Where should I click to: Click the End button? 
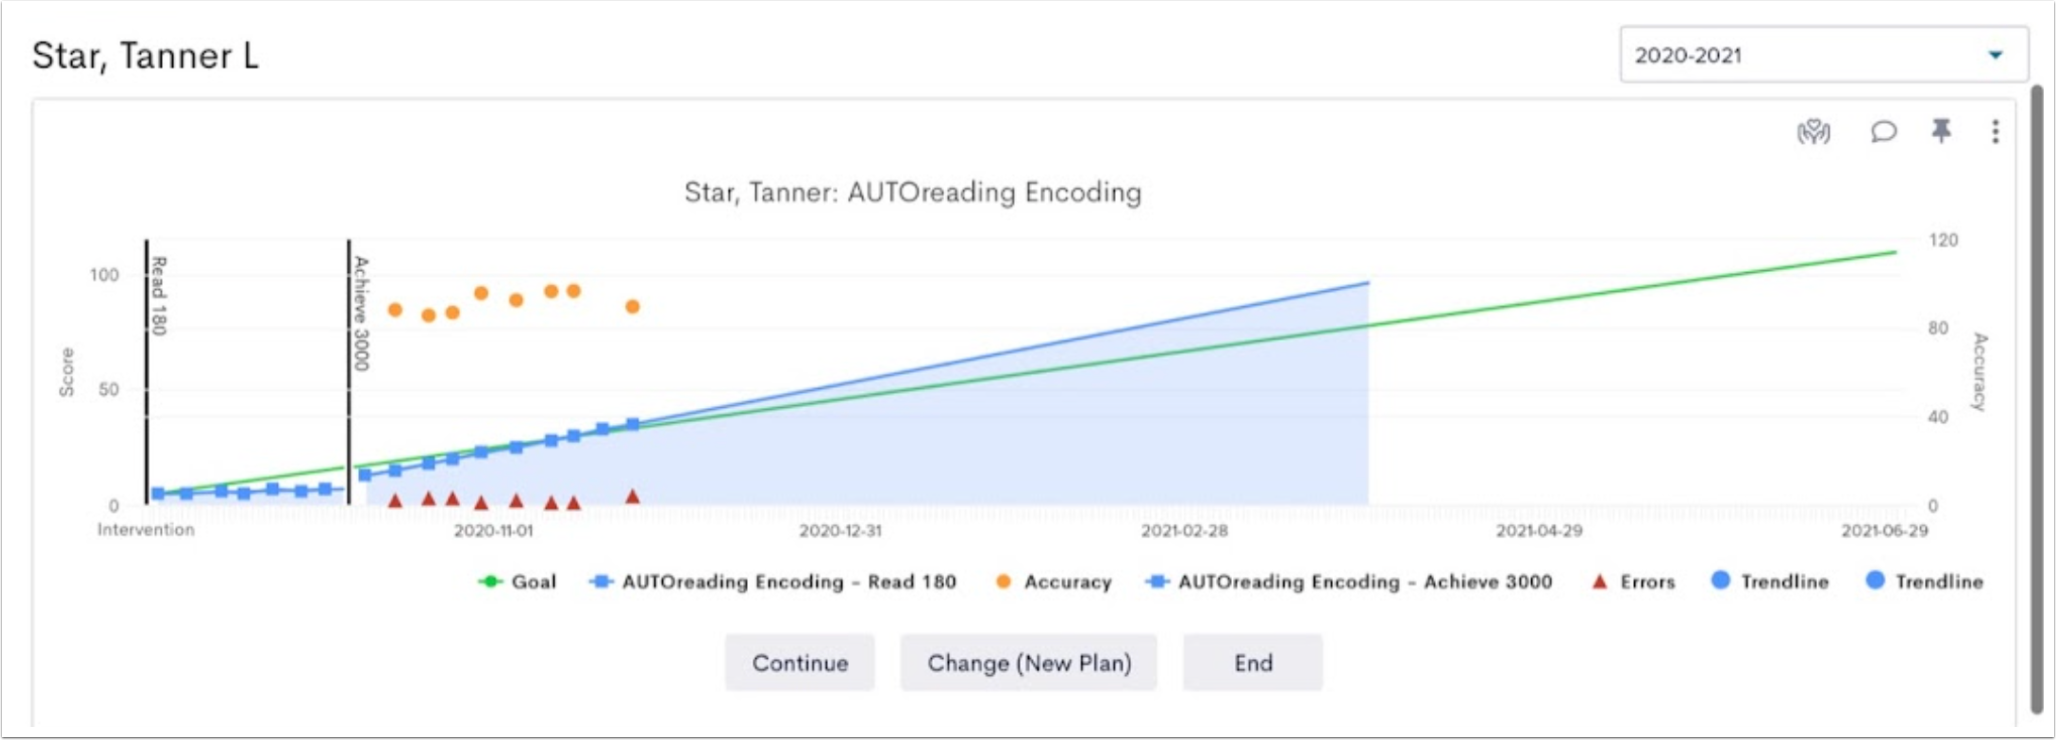[1253, 663]
